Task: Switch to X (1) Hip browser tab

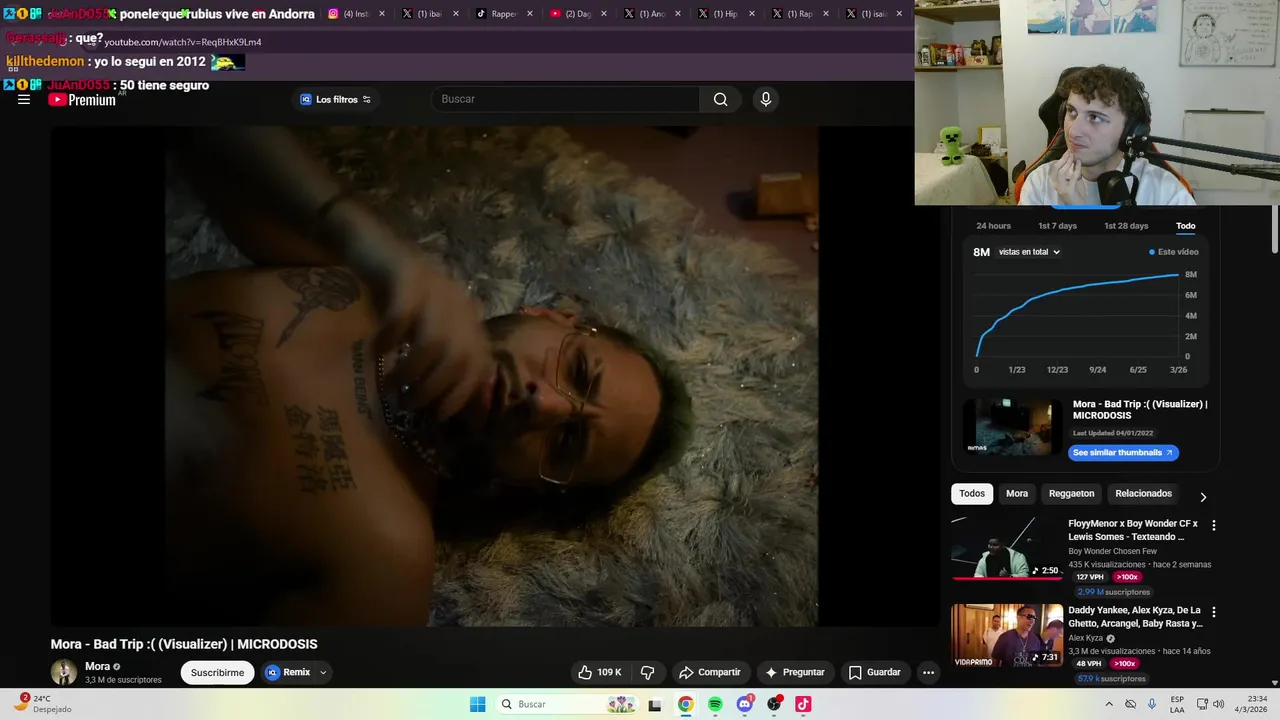Action: pos(724,14)
